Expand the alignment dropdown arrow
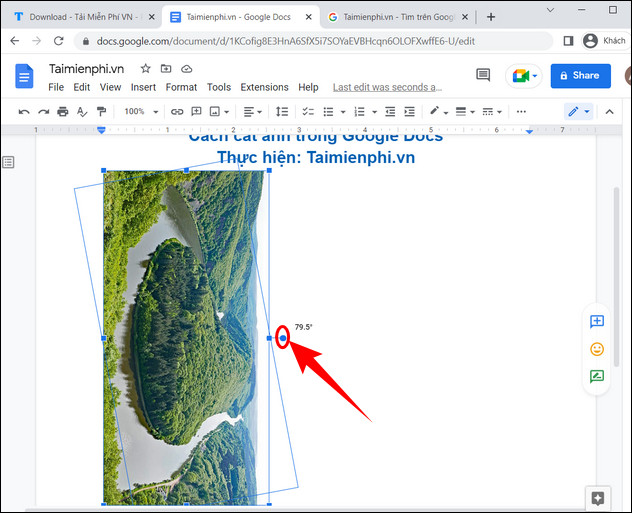This screenshot has height=513, width=632. click(x=259, y=112)
